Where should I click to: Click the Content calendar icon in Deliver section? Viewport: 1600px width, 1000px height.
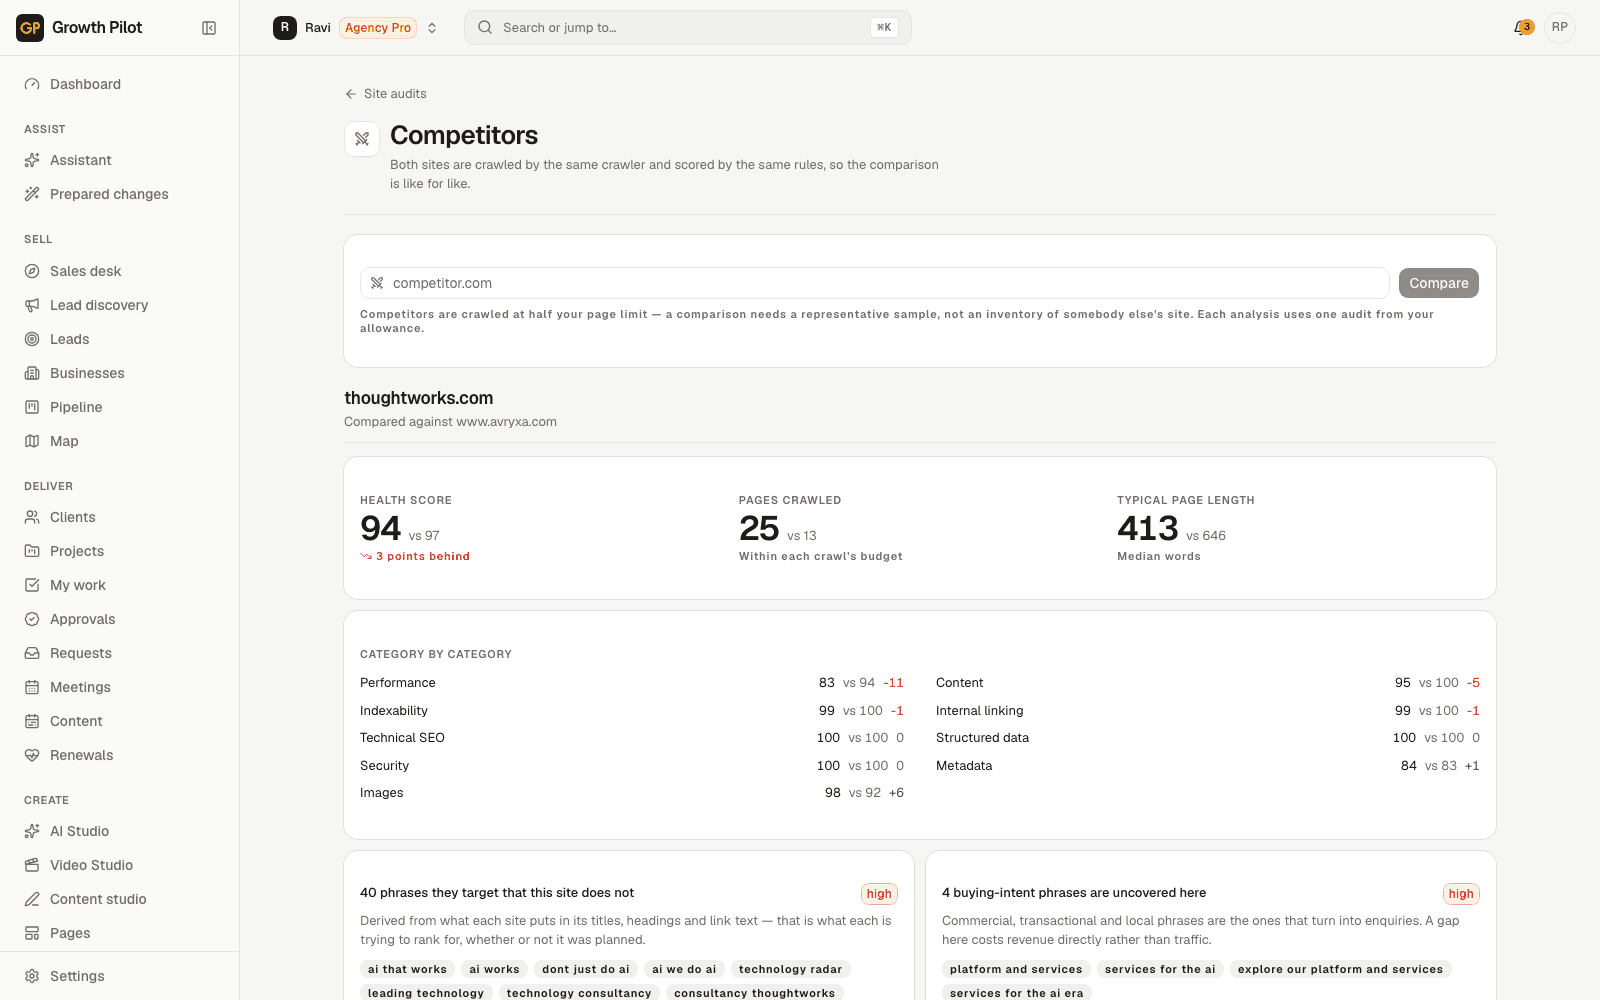coord(32,721)
